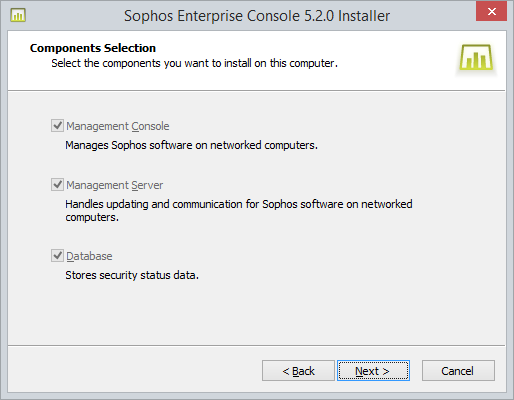Click the large green Sophos chart logo
Image resolution: width=514 pixels, height=400 pixels.
point(476,58)
